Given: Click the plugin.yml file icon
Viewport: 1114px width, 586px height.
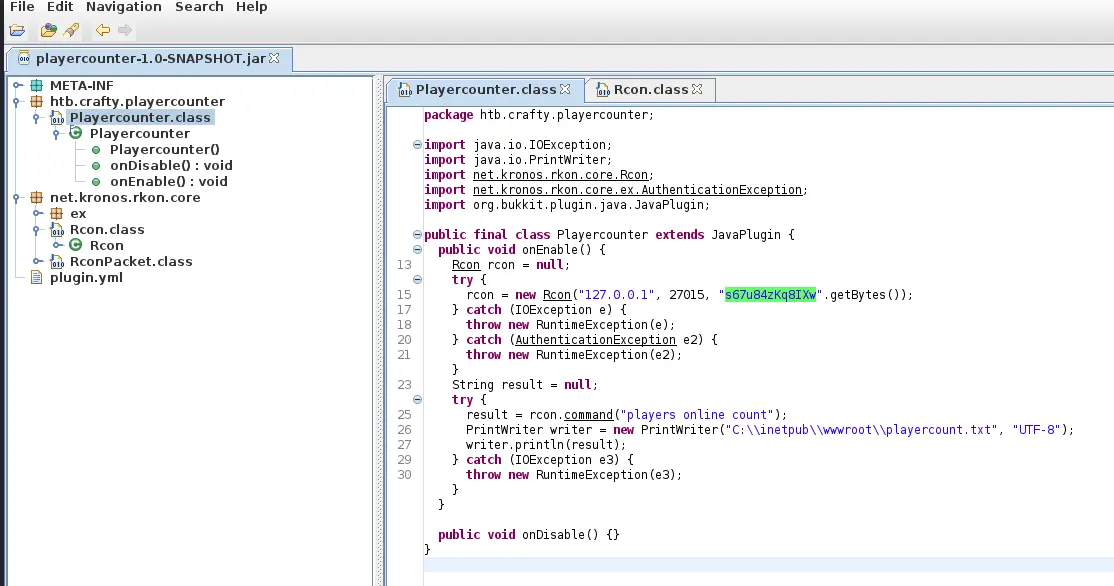Looking at the screenshot, I should click(37, 277).
